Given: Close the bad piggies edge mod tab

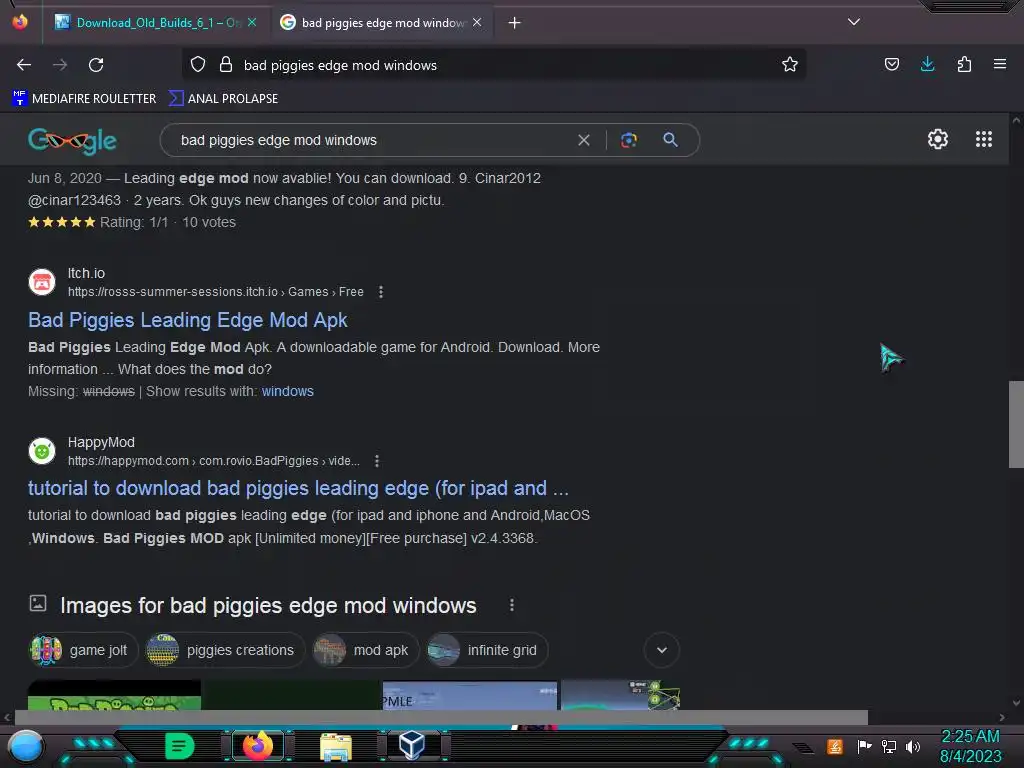Looking at the screenshot, I should pyautogui.click(x=477, y=23).
